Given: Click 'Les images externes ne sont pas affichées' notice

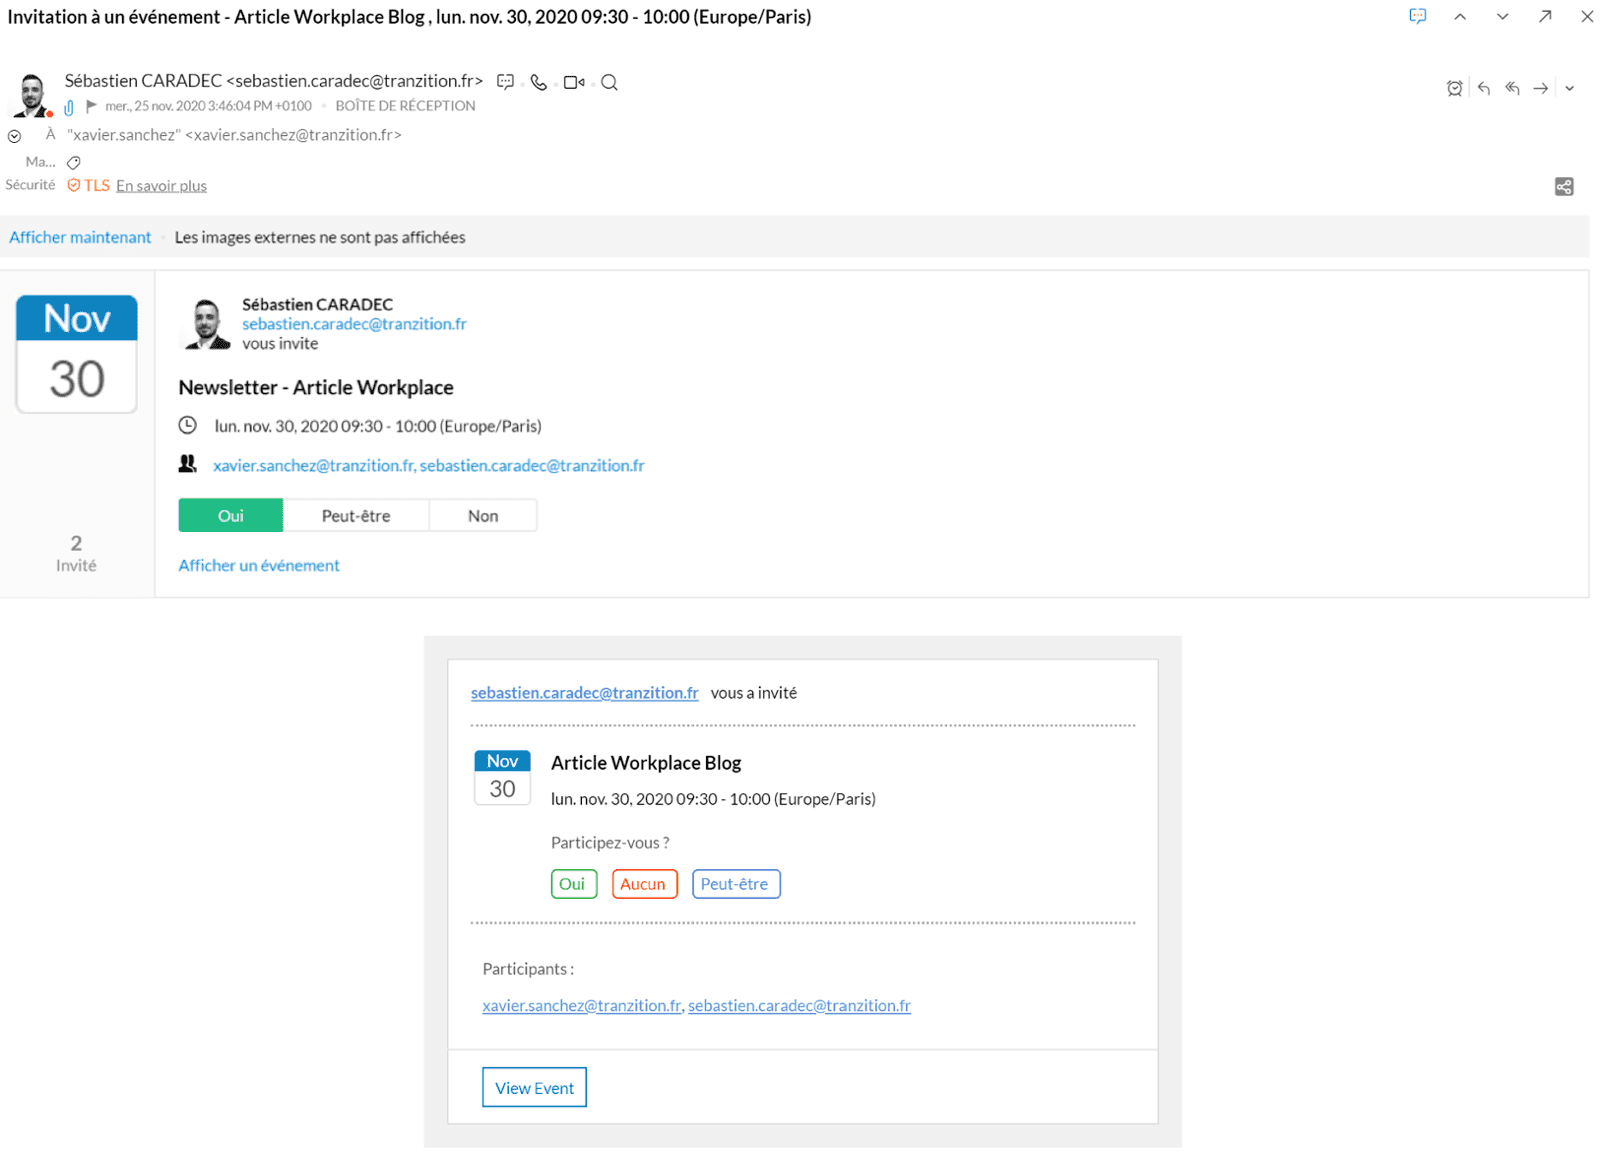Looking at the screenshot, I should [x=320, y=237].
